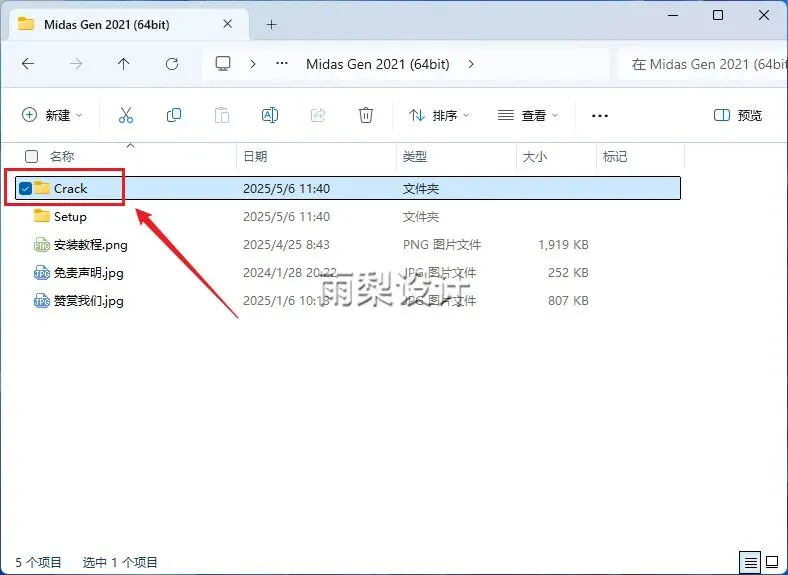
Task: Sort by 名称 column header
Action: [x=62, y=156]
